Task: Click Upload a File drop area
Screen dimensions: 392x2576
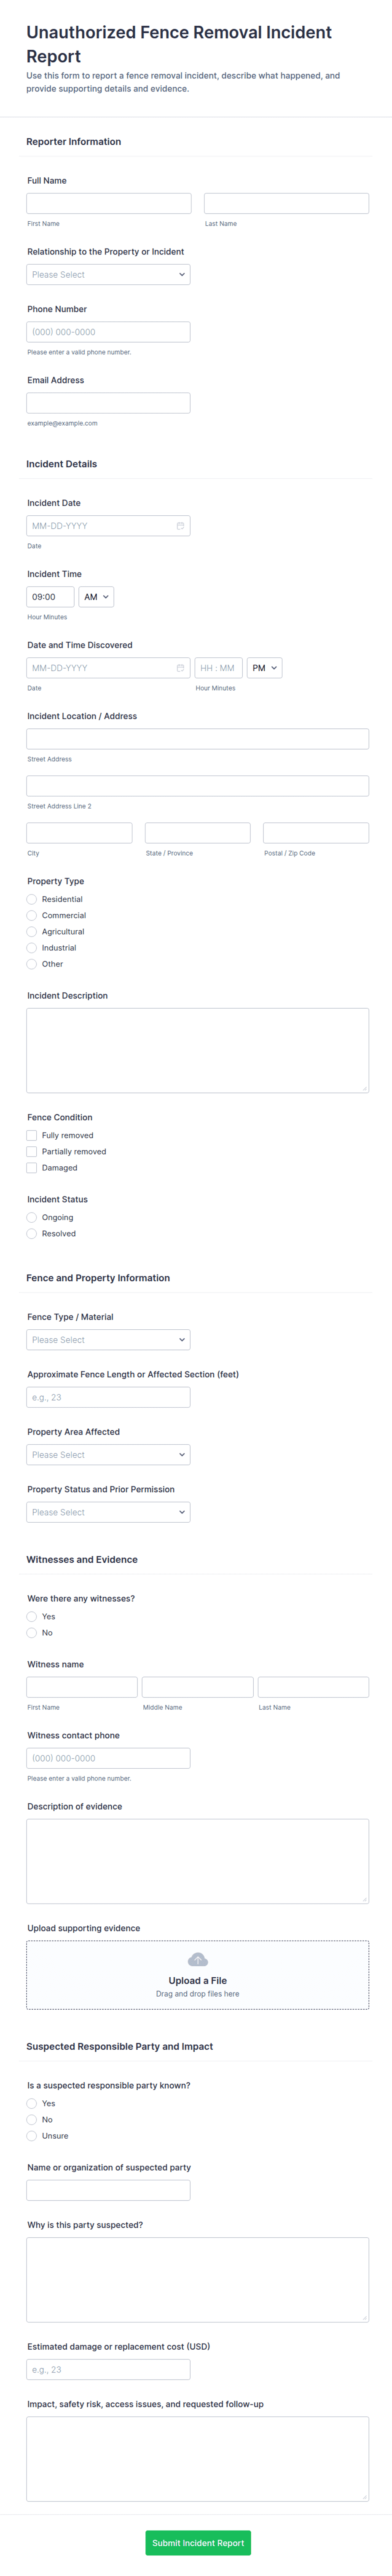Action: (198, 1975)
